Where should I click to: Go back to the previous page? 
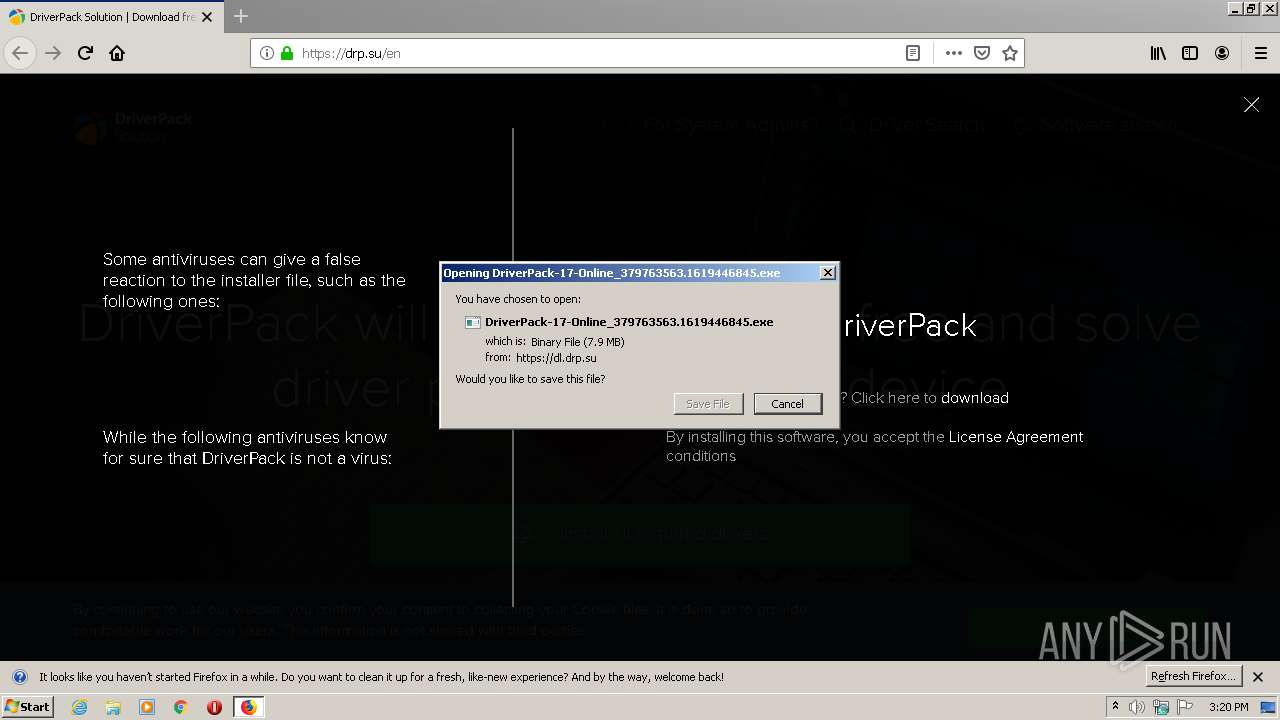[x=20, y=53]
